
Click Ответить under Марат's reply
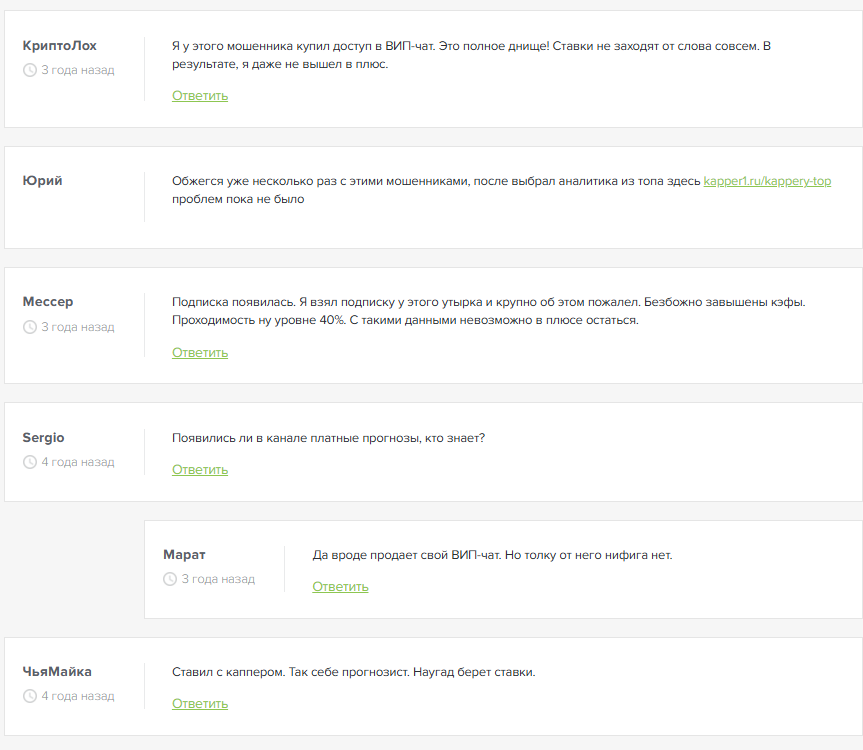(x=340, y=587)
